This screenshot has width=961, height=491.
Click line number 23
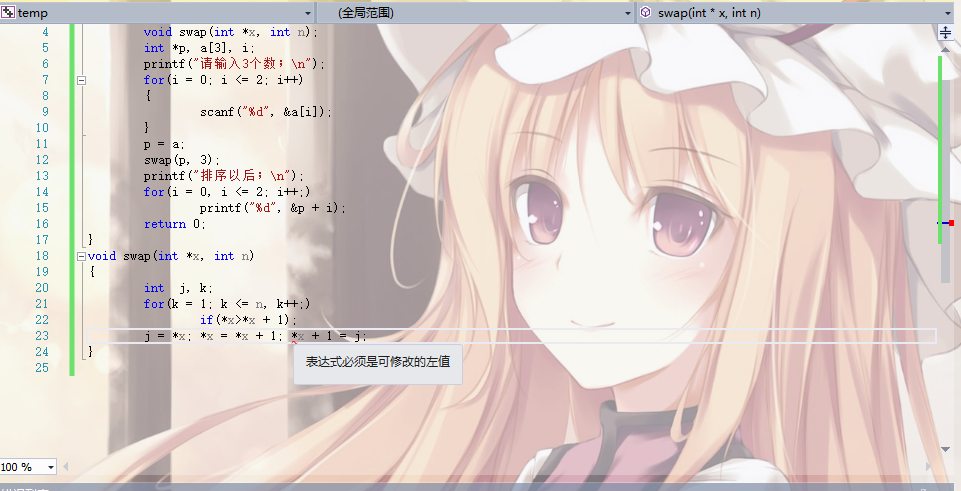pos(42,336)
